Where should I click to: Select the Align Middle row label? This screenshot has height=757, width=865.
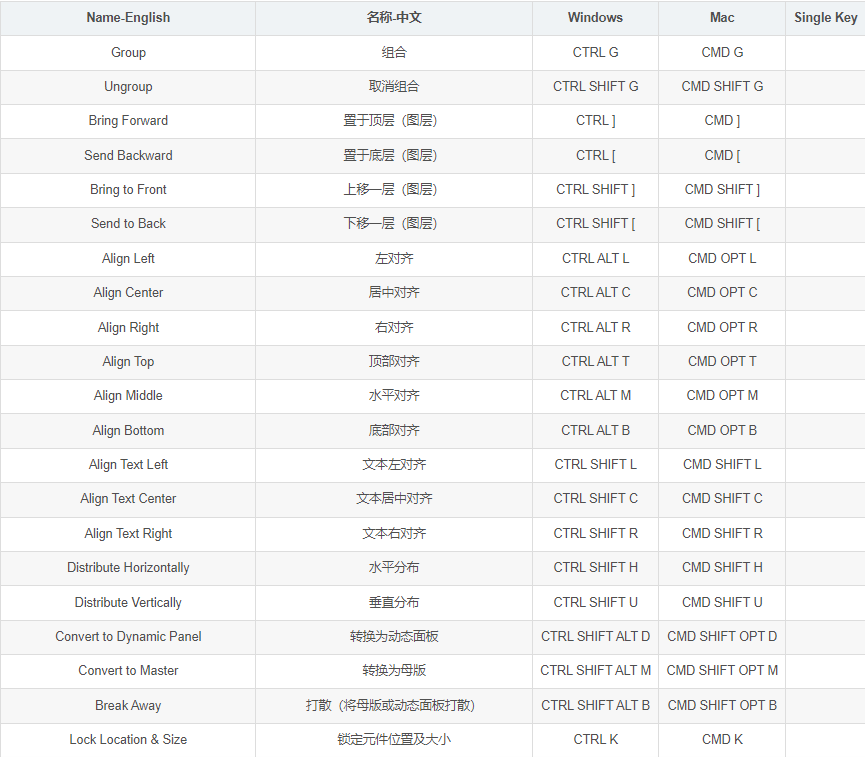click(x=128, y=395)
